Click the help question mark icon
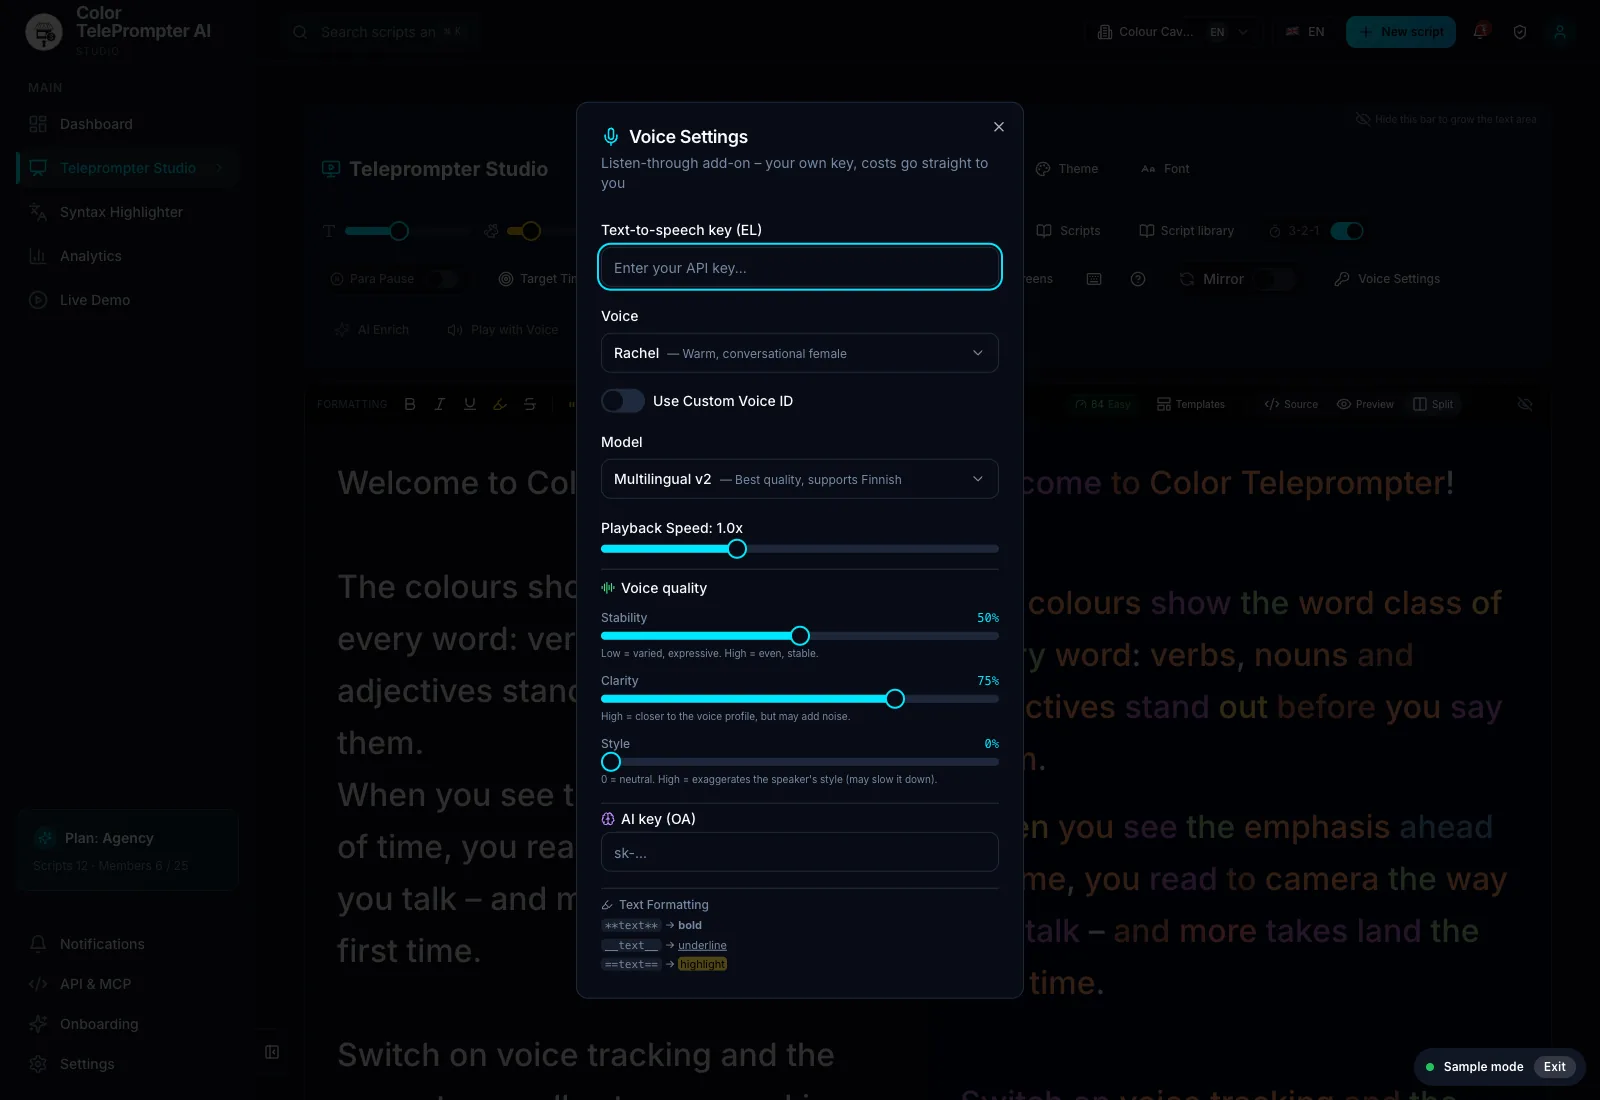The image size is (1600, 1100). [1138, 279]
